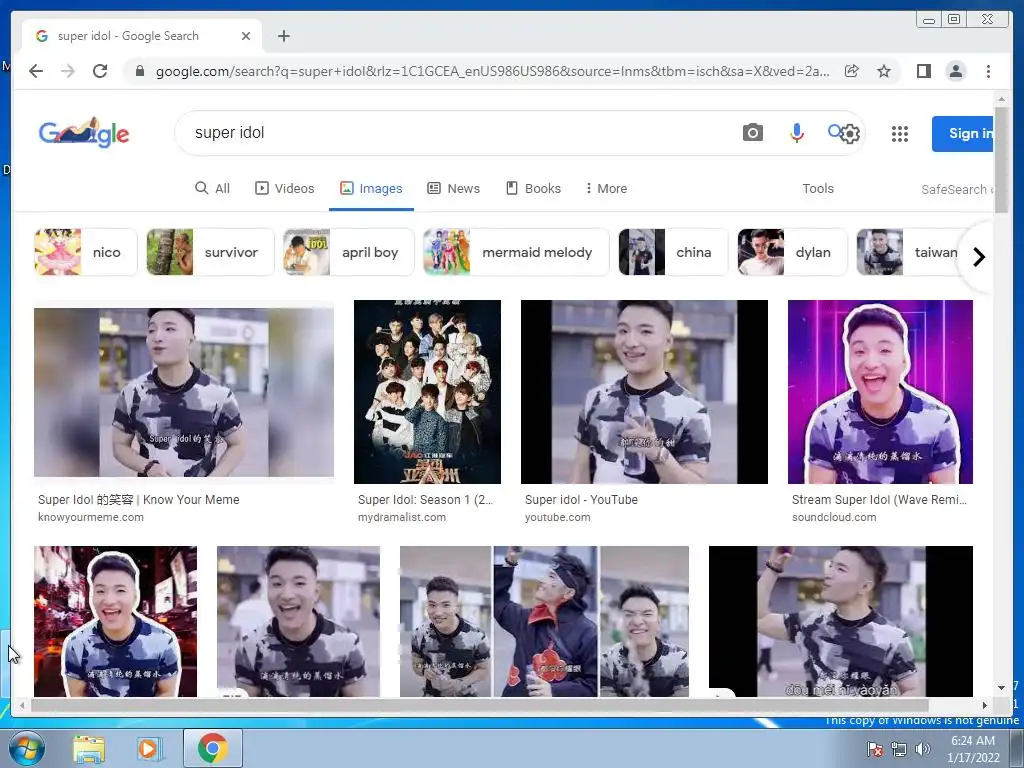Screen dimensions: 1024x768
Task: Click the super idol search box
Action: (x=457, y=133)
